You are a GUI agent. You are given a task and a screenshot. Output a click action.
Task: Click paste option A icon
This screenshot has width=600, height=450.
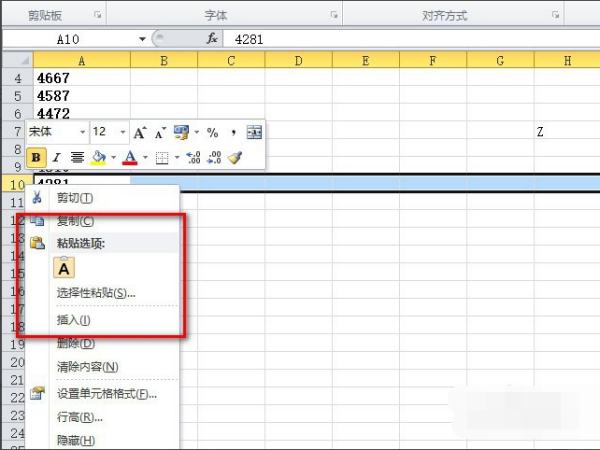point(64,267)
